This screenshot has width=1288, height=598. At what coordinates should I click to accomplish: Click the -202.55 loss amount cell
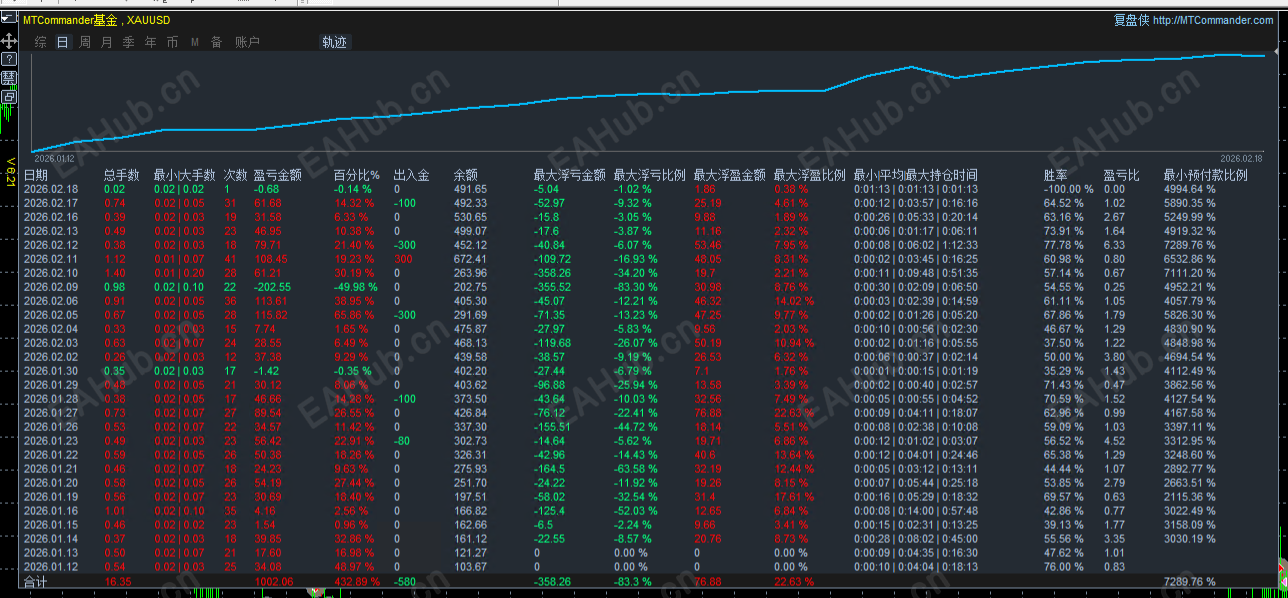271,287
